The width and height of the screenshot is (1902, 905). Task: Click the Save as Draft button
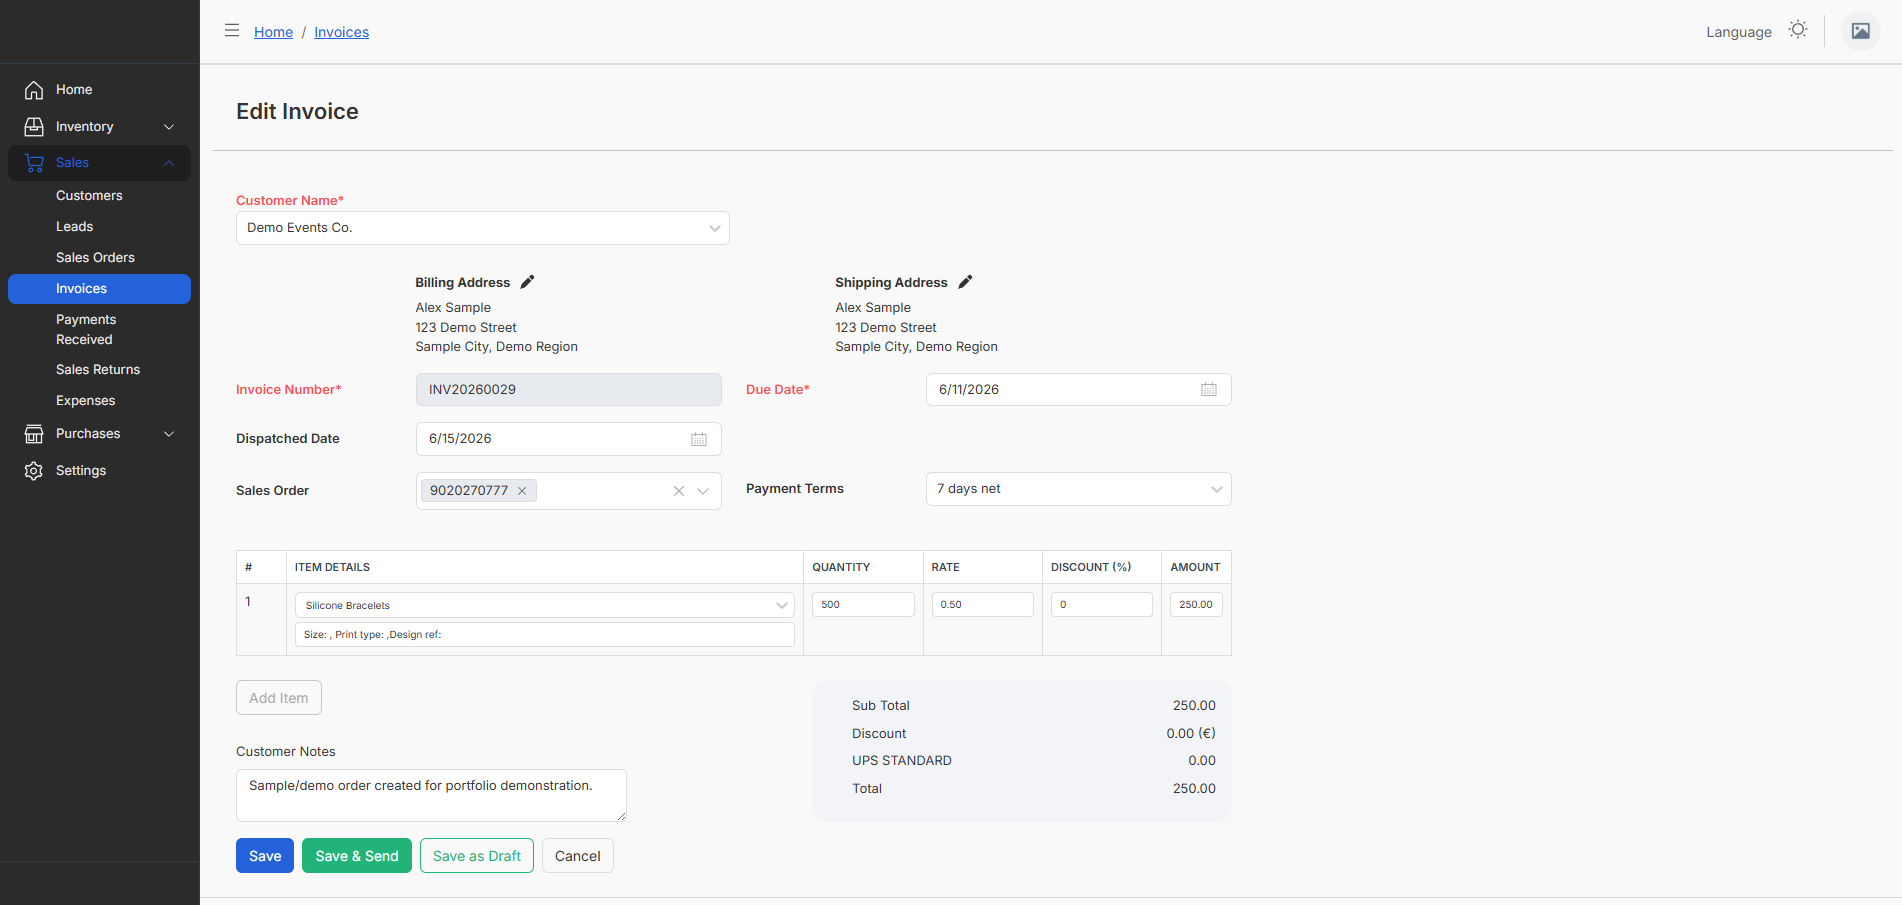(x=477, y=856)
